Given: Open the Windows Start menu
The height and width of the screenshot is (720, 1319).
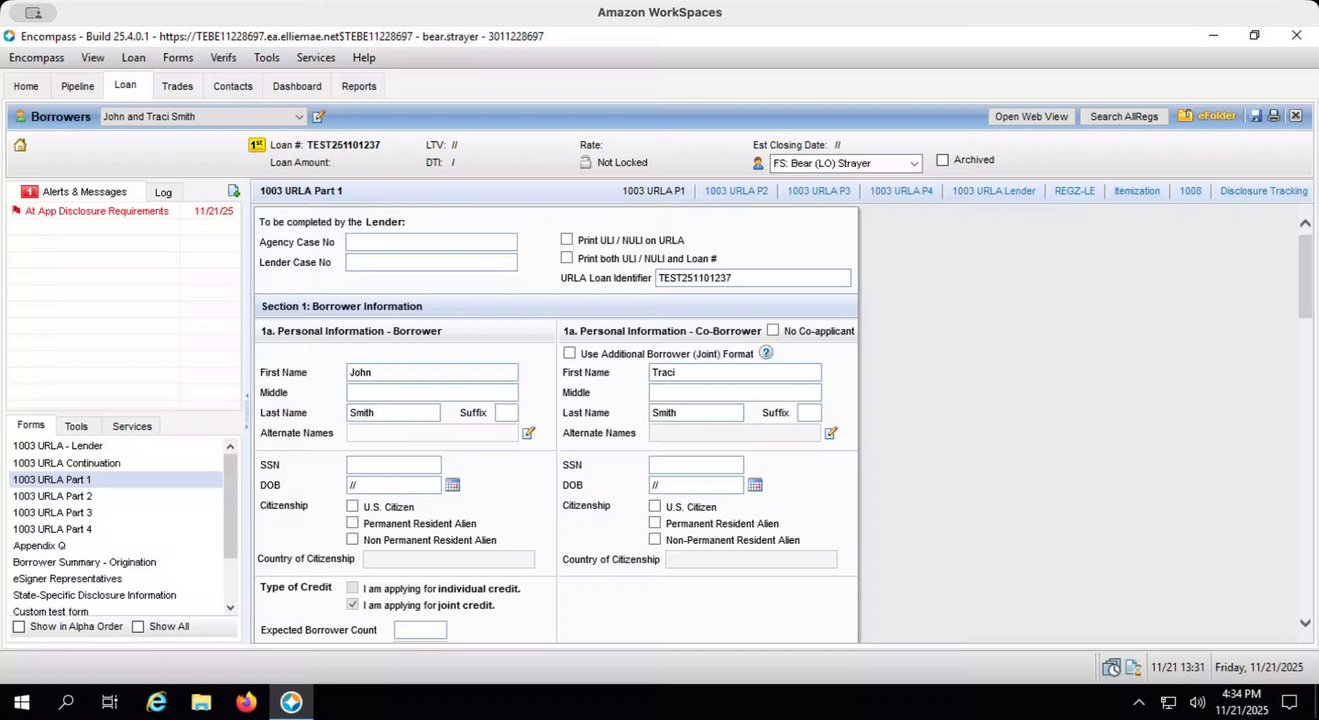Looking at the screenshot, I should click(x=22, y=702).
